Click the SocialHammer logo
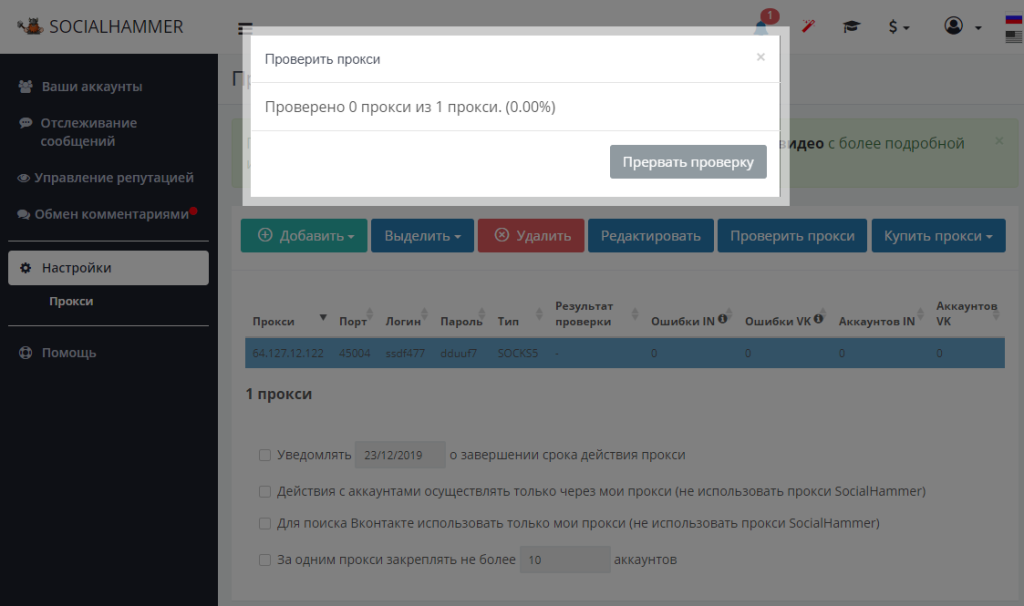1024x606 pixels. click(100, 27)
